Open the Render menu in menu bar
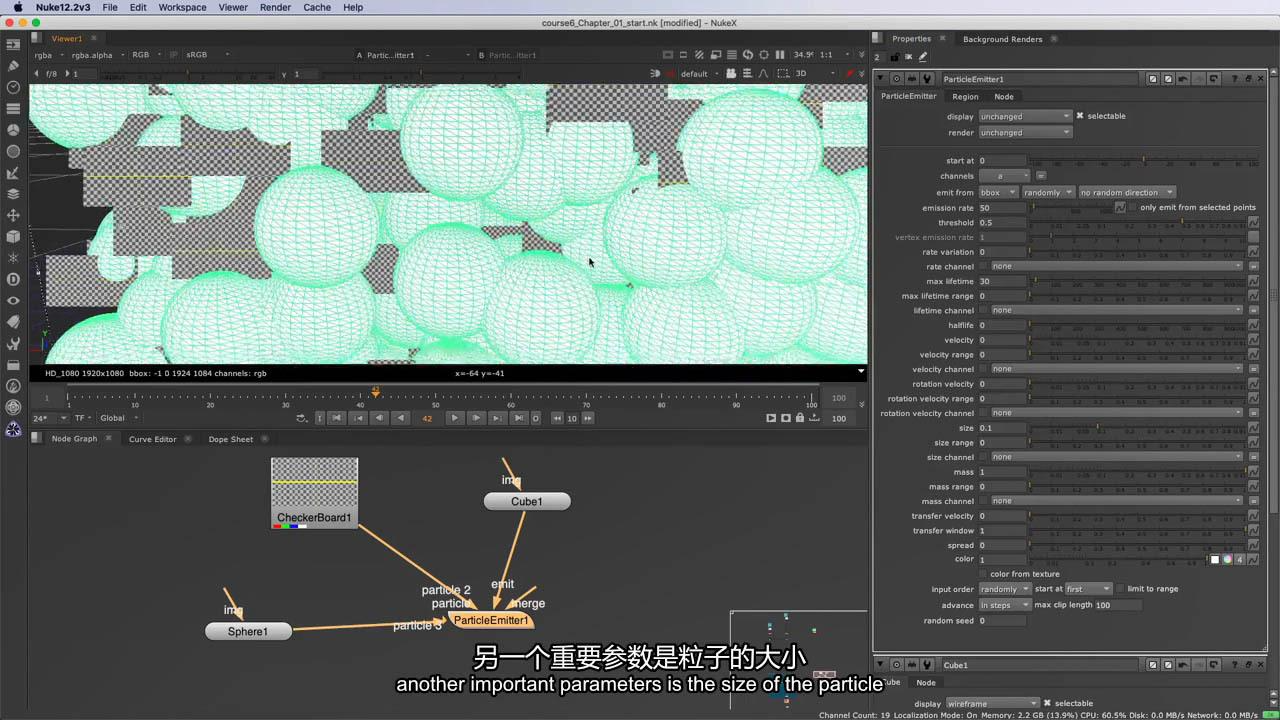Screen dimensions: 1280x720 (275, 7)
